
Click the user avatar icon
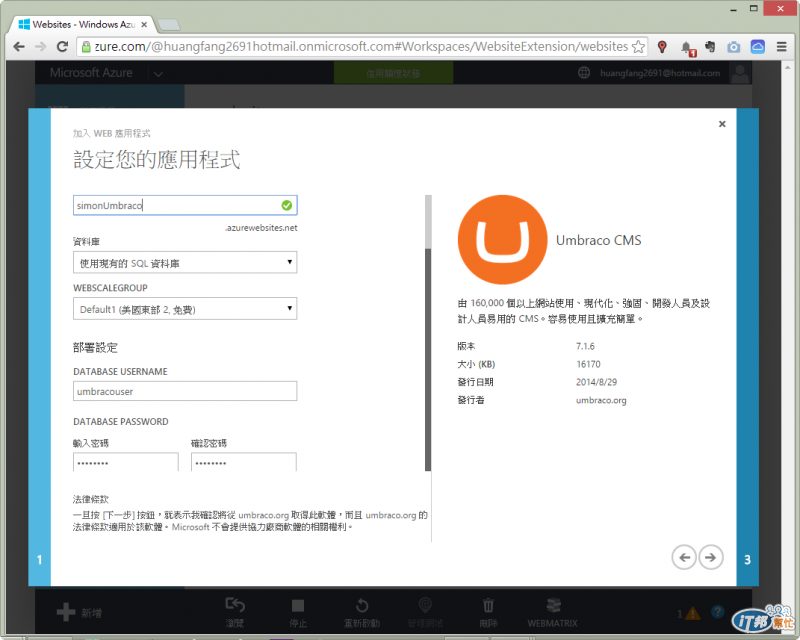coord(740,73)
